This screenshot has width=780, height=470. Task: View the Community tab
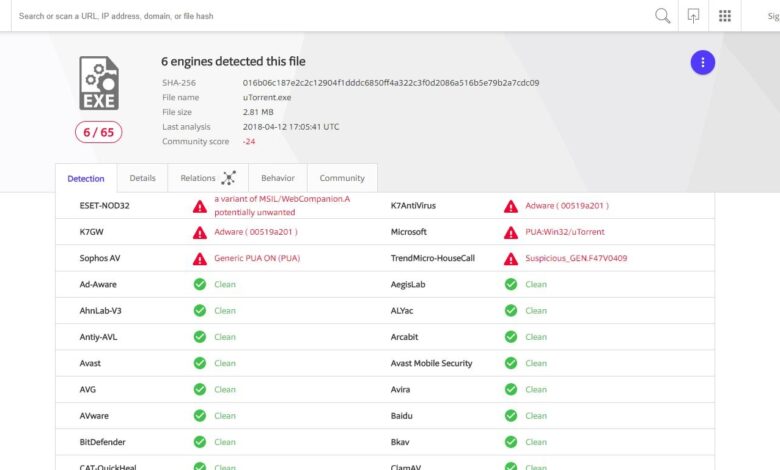342,178
